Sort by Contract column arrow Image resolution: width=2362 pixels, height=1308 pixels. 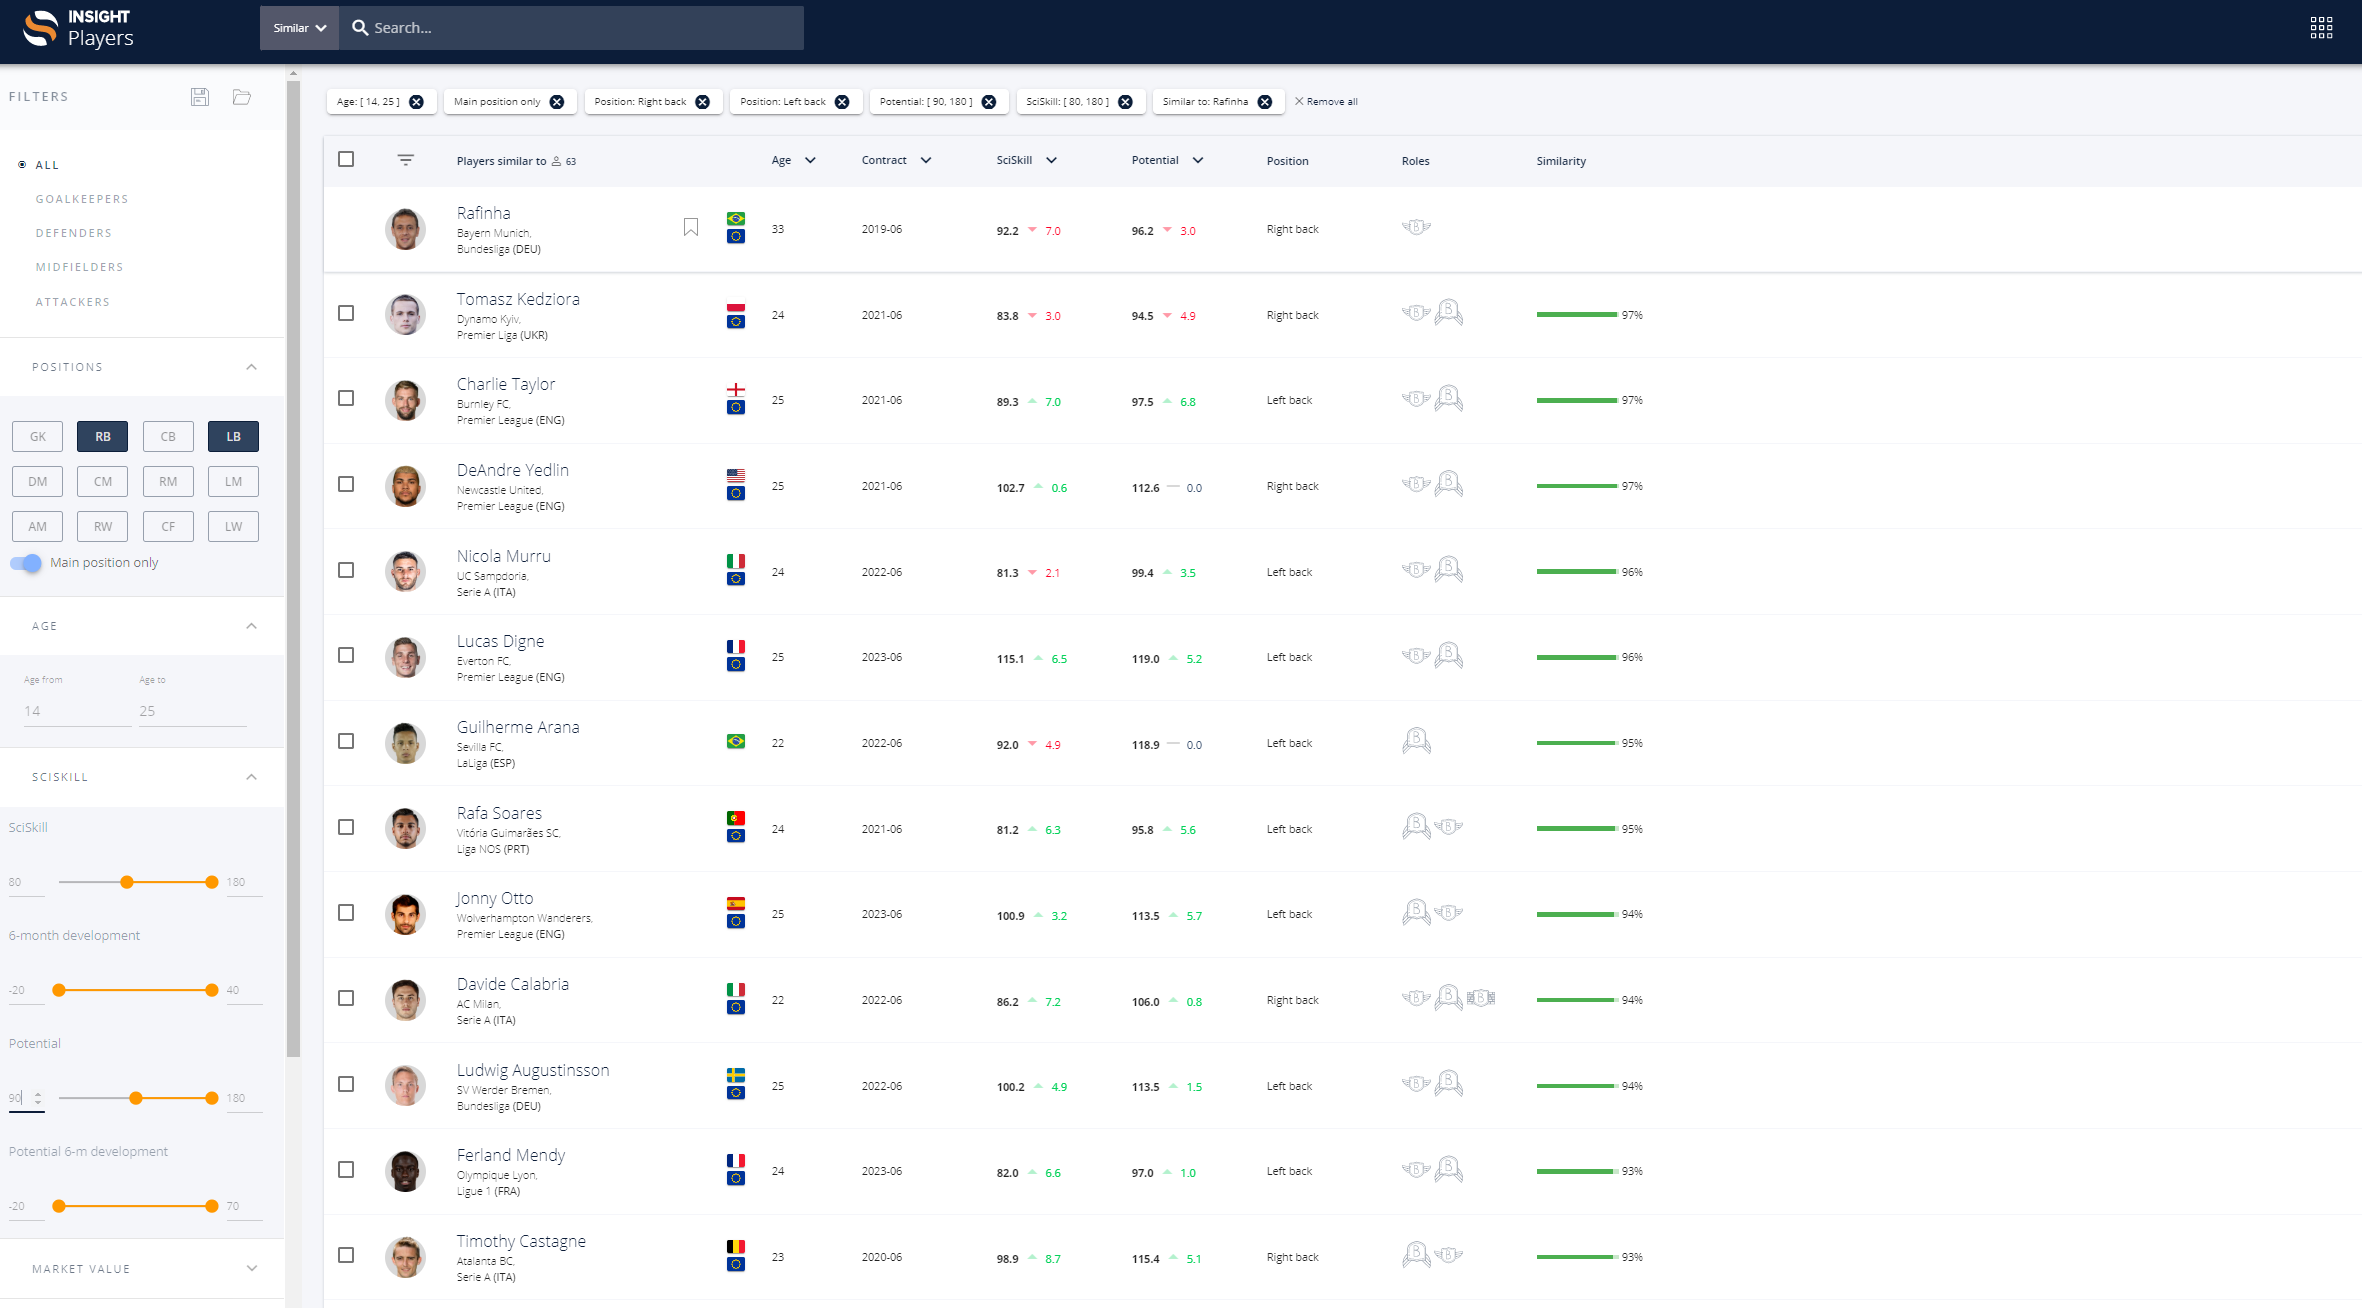926,160
